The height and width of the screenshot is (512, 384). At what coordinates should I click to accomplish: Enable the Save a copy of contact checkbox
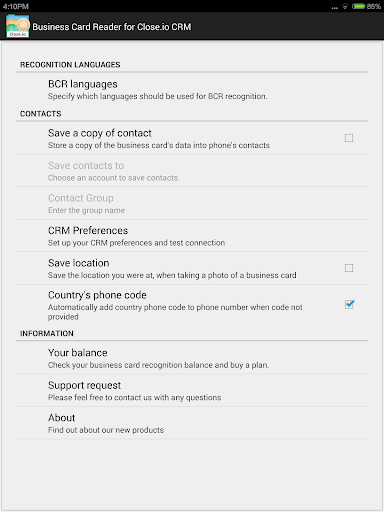point(349,138)
